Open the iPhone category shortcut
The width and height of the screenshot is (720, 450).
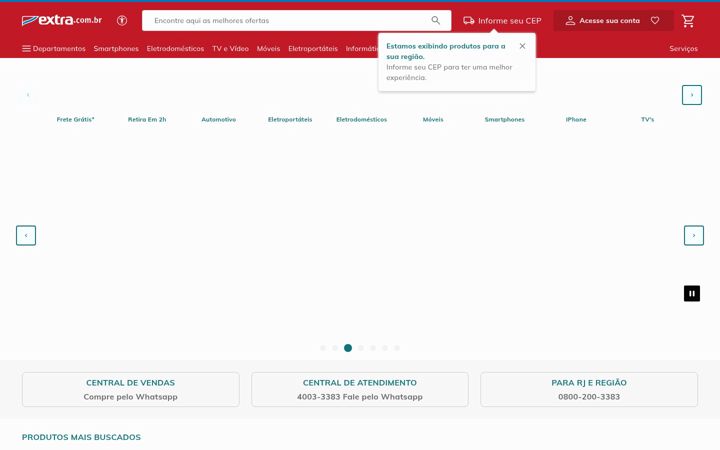[576, 119]
